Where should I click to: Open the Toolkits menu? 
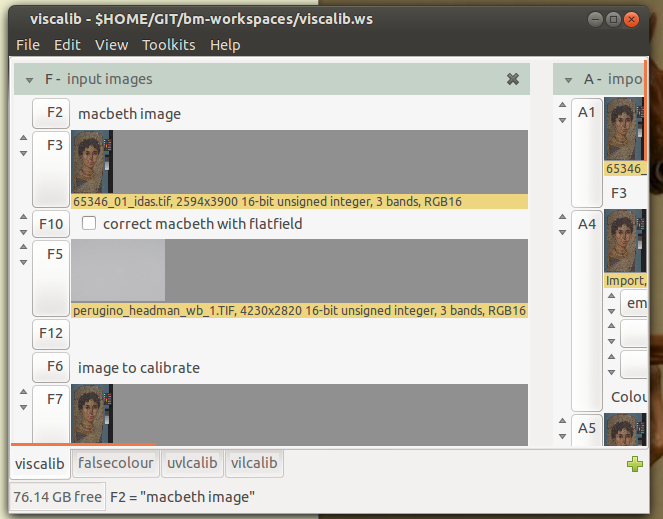[169, 45]
